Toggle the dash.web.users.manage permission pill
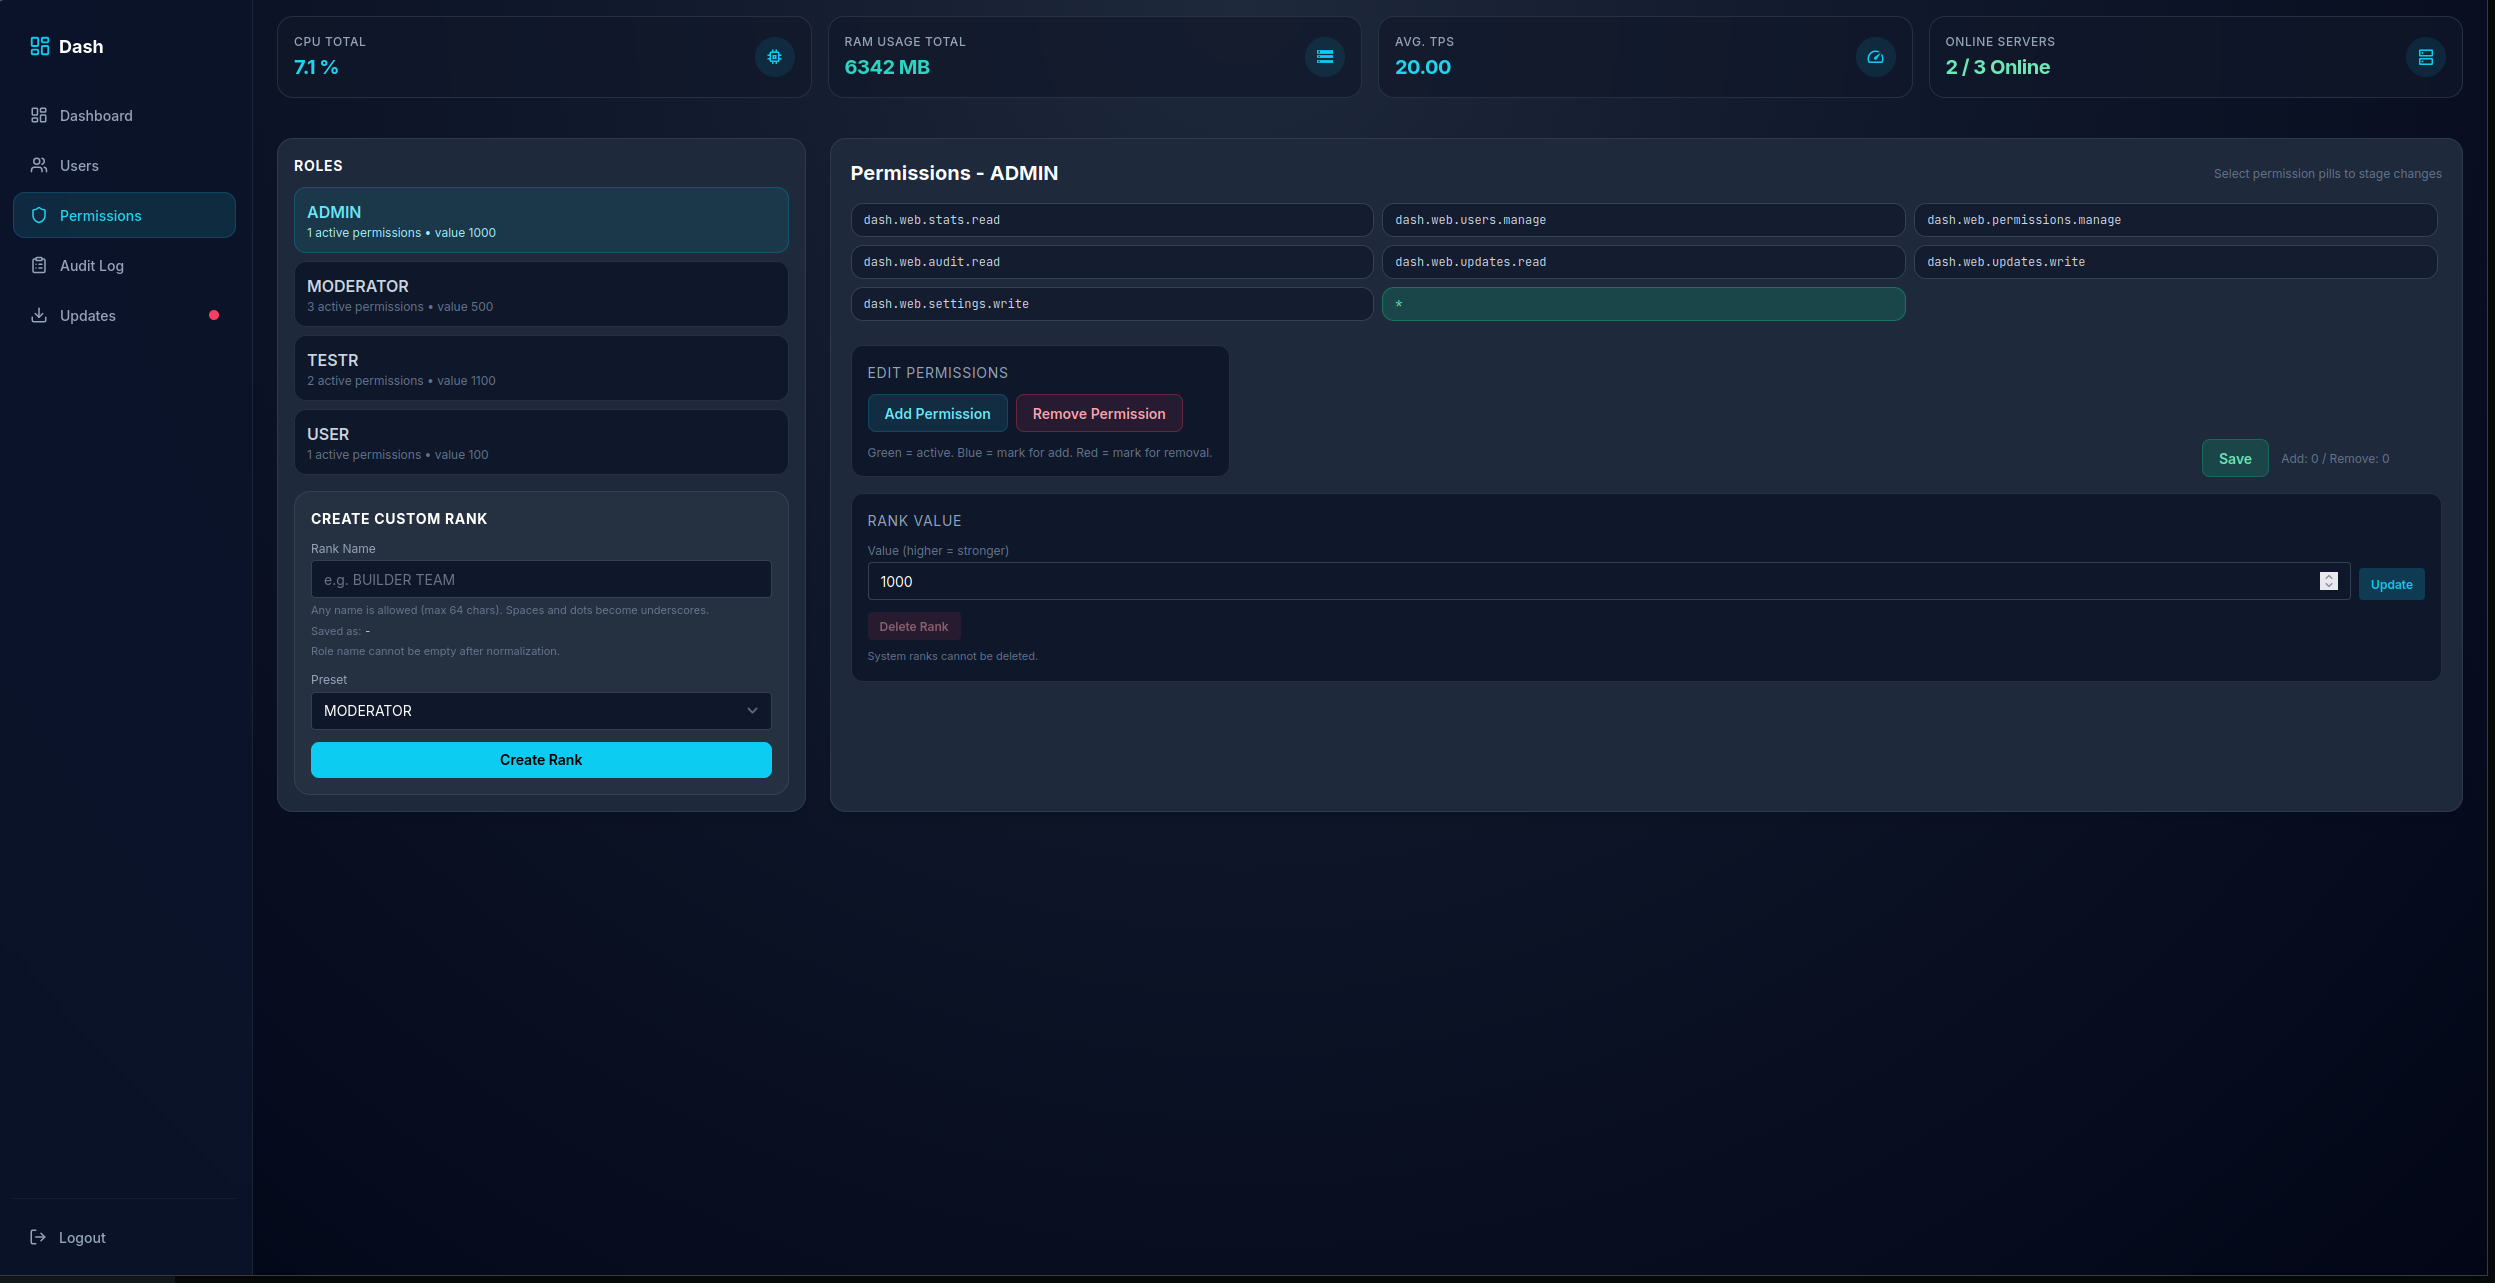Image resolution: width=2495 pixels, height=1283 pixels. (x=1643, y=220)
